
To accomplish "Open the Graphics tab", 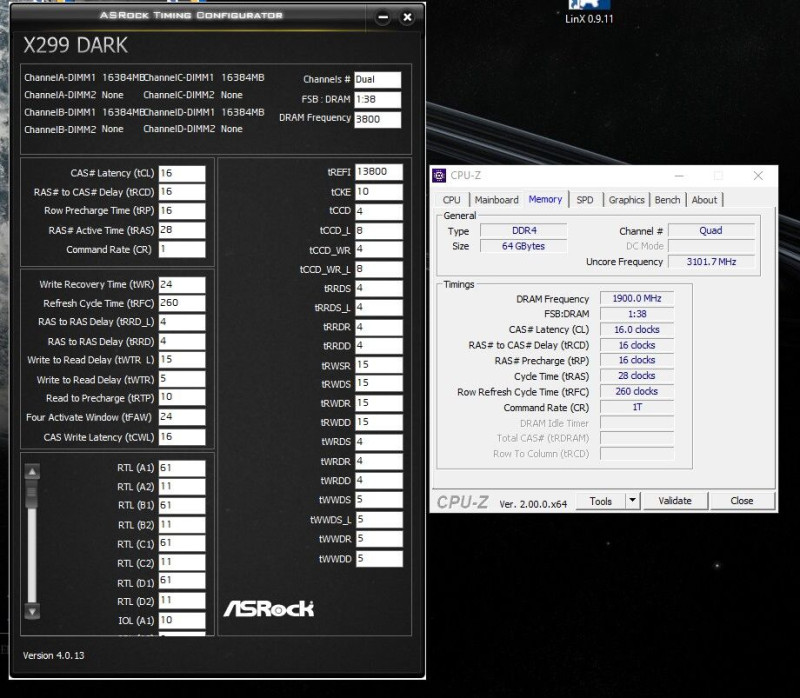I will coord(627,200).
